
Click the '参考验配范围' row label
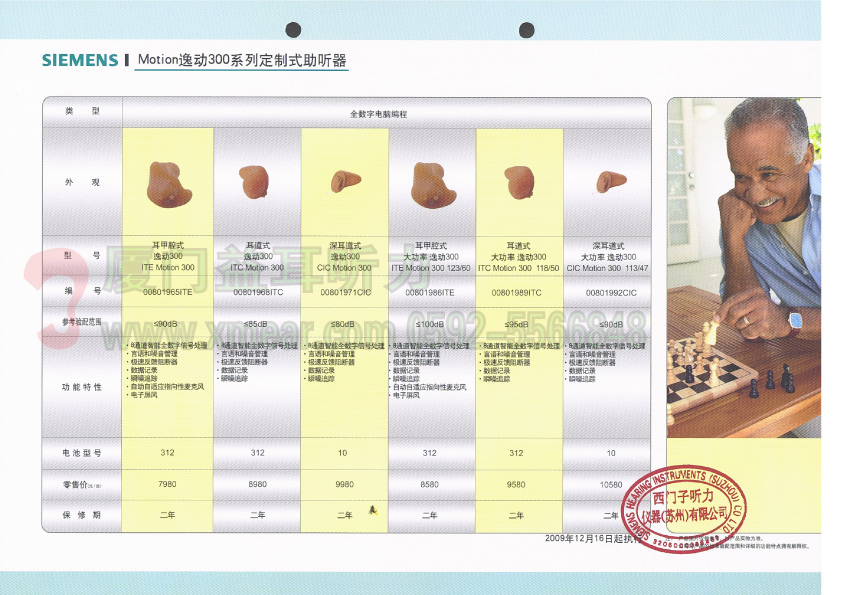click(x=82, y=322)
